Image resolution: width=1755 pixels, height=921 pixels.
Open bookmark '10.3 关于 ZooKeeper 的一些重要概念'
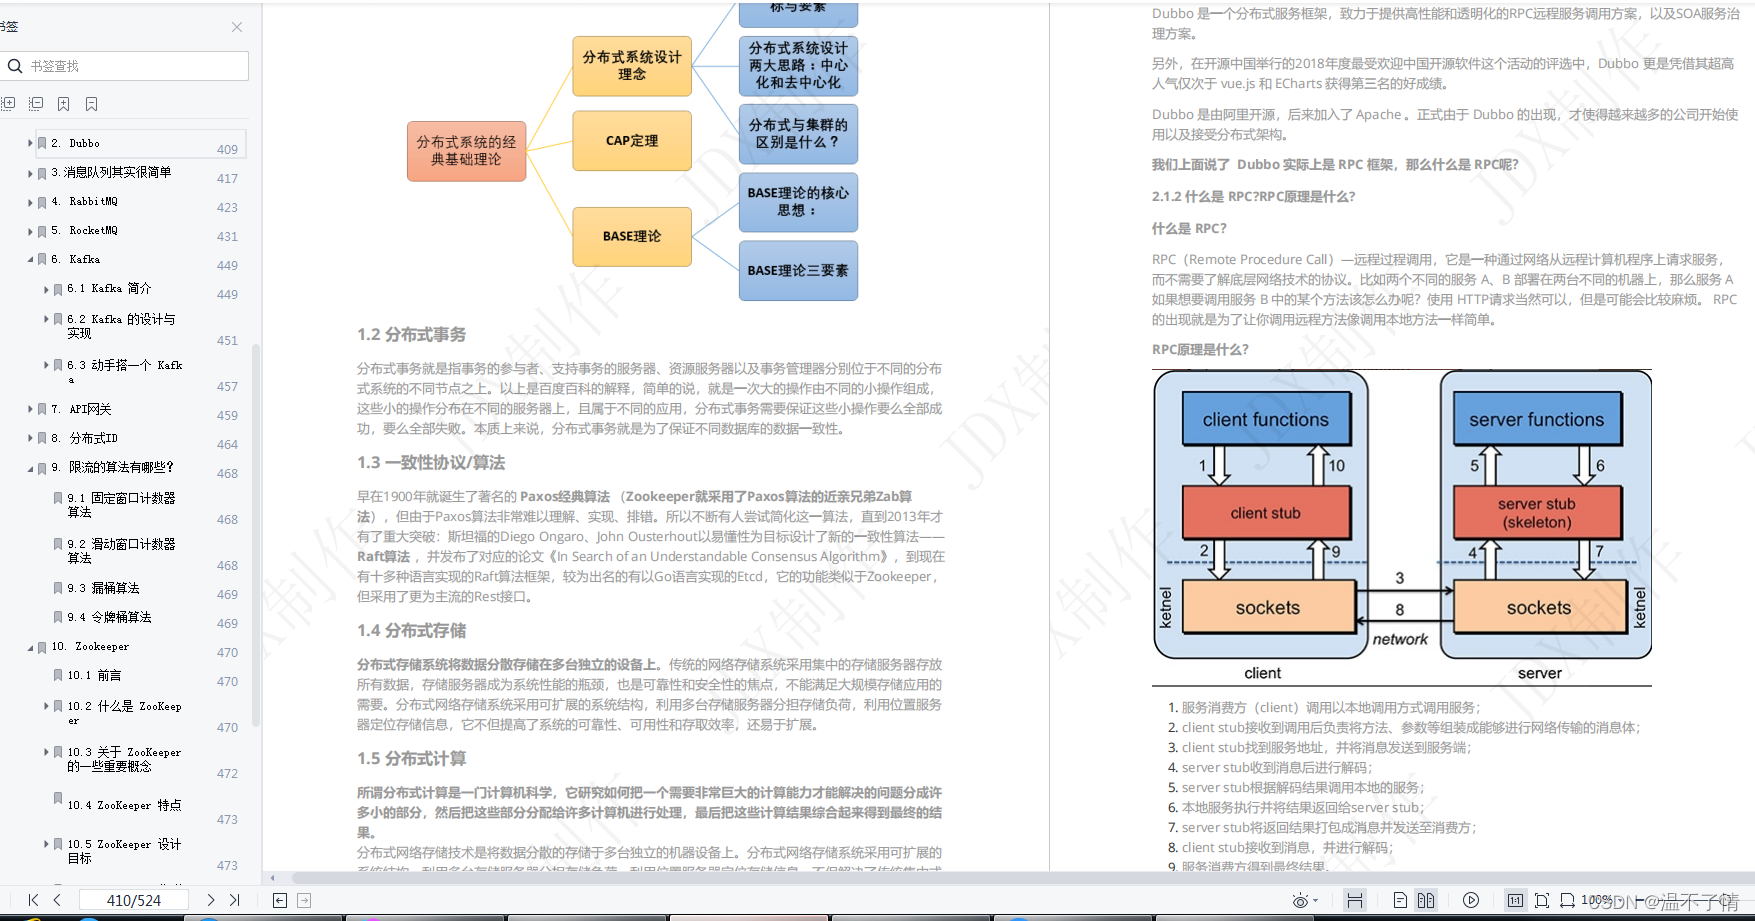124,759
